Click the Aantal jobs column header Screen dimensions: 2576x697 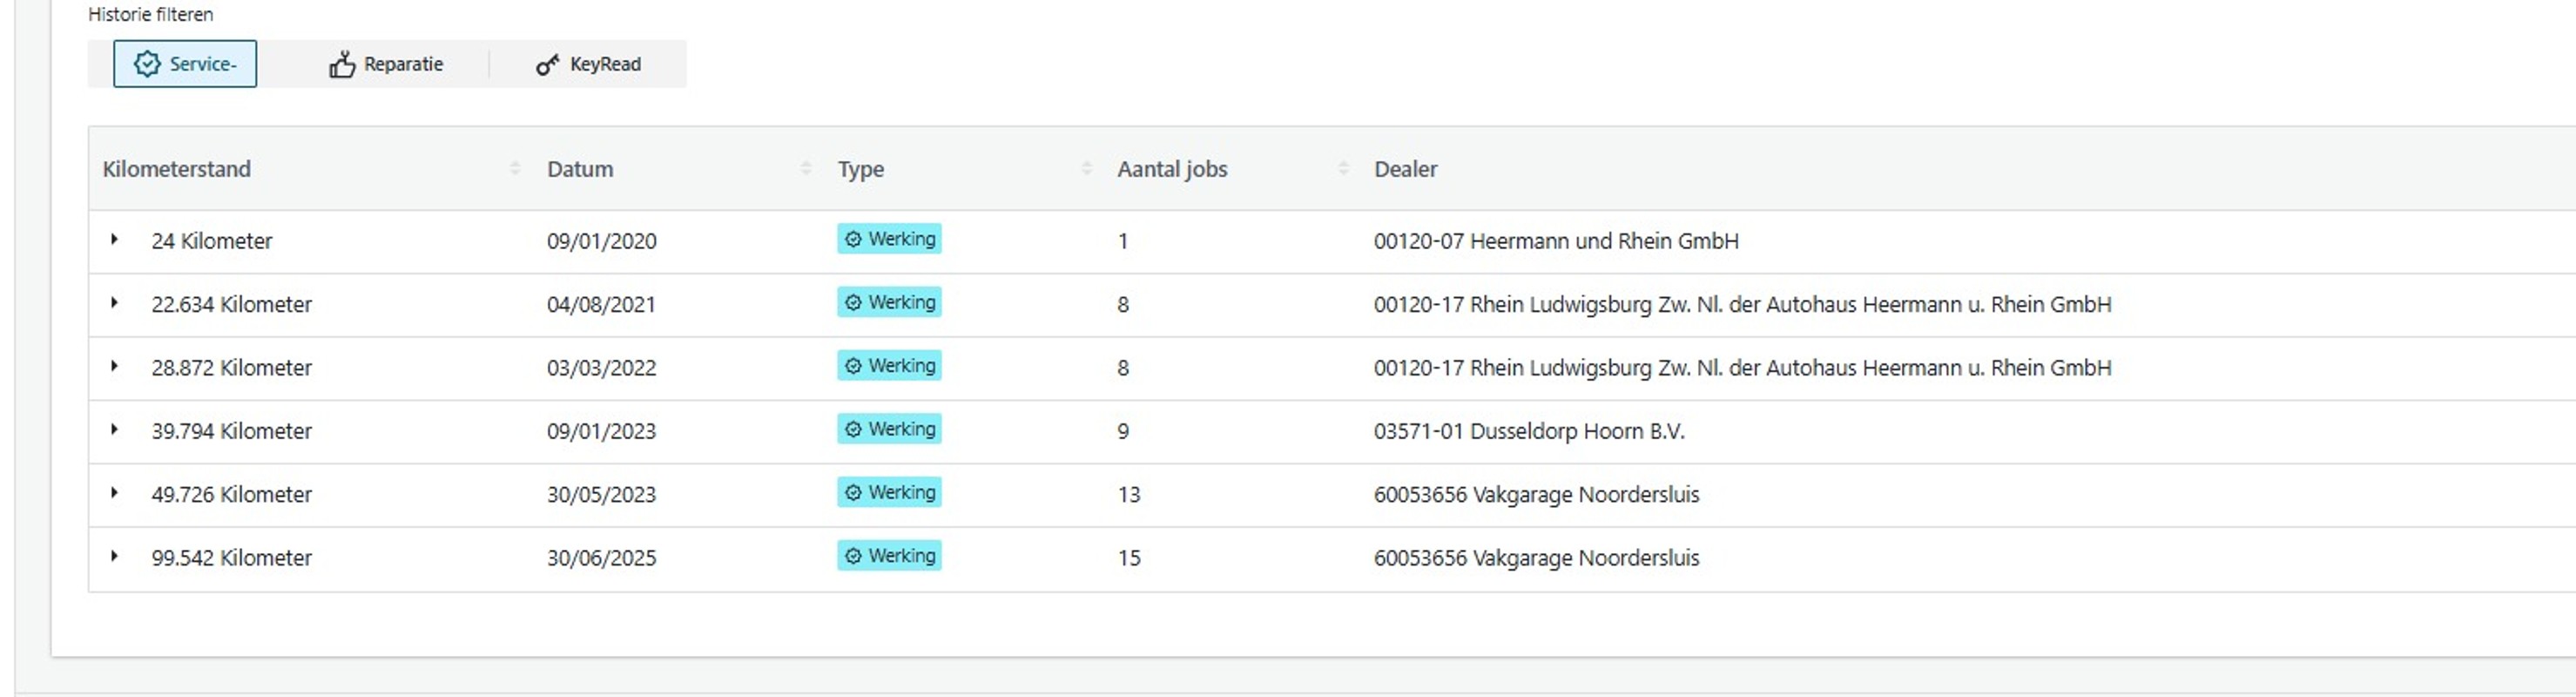(x=1172, y=169)
